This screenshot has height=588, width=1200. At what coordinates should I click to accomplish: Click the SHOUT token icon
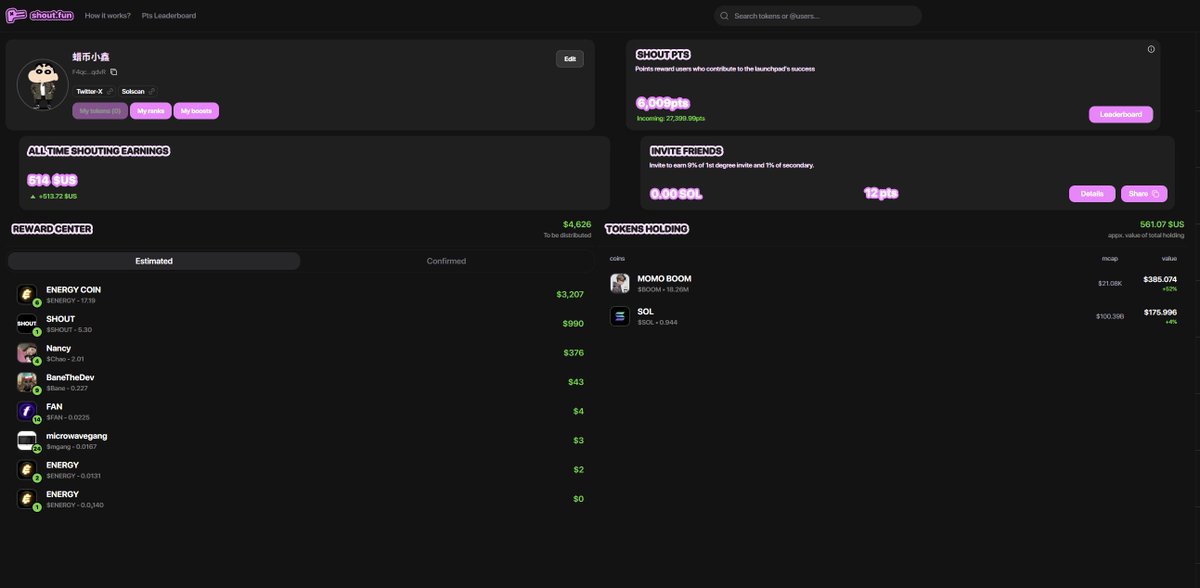click(27, 323)
